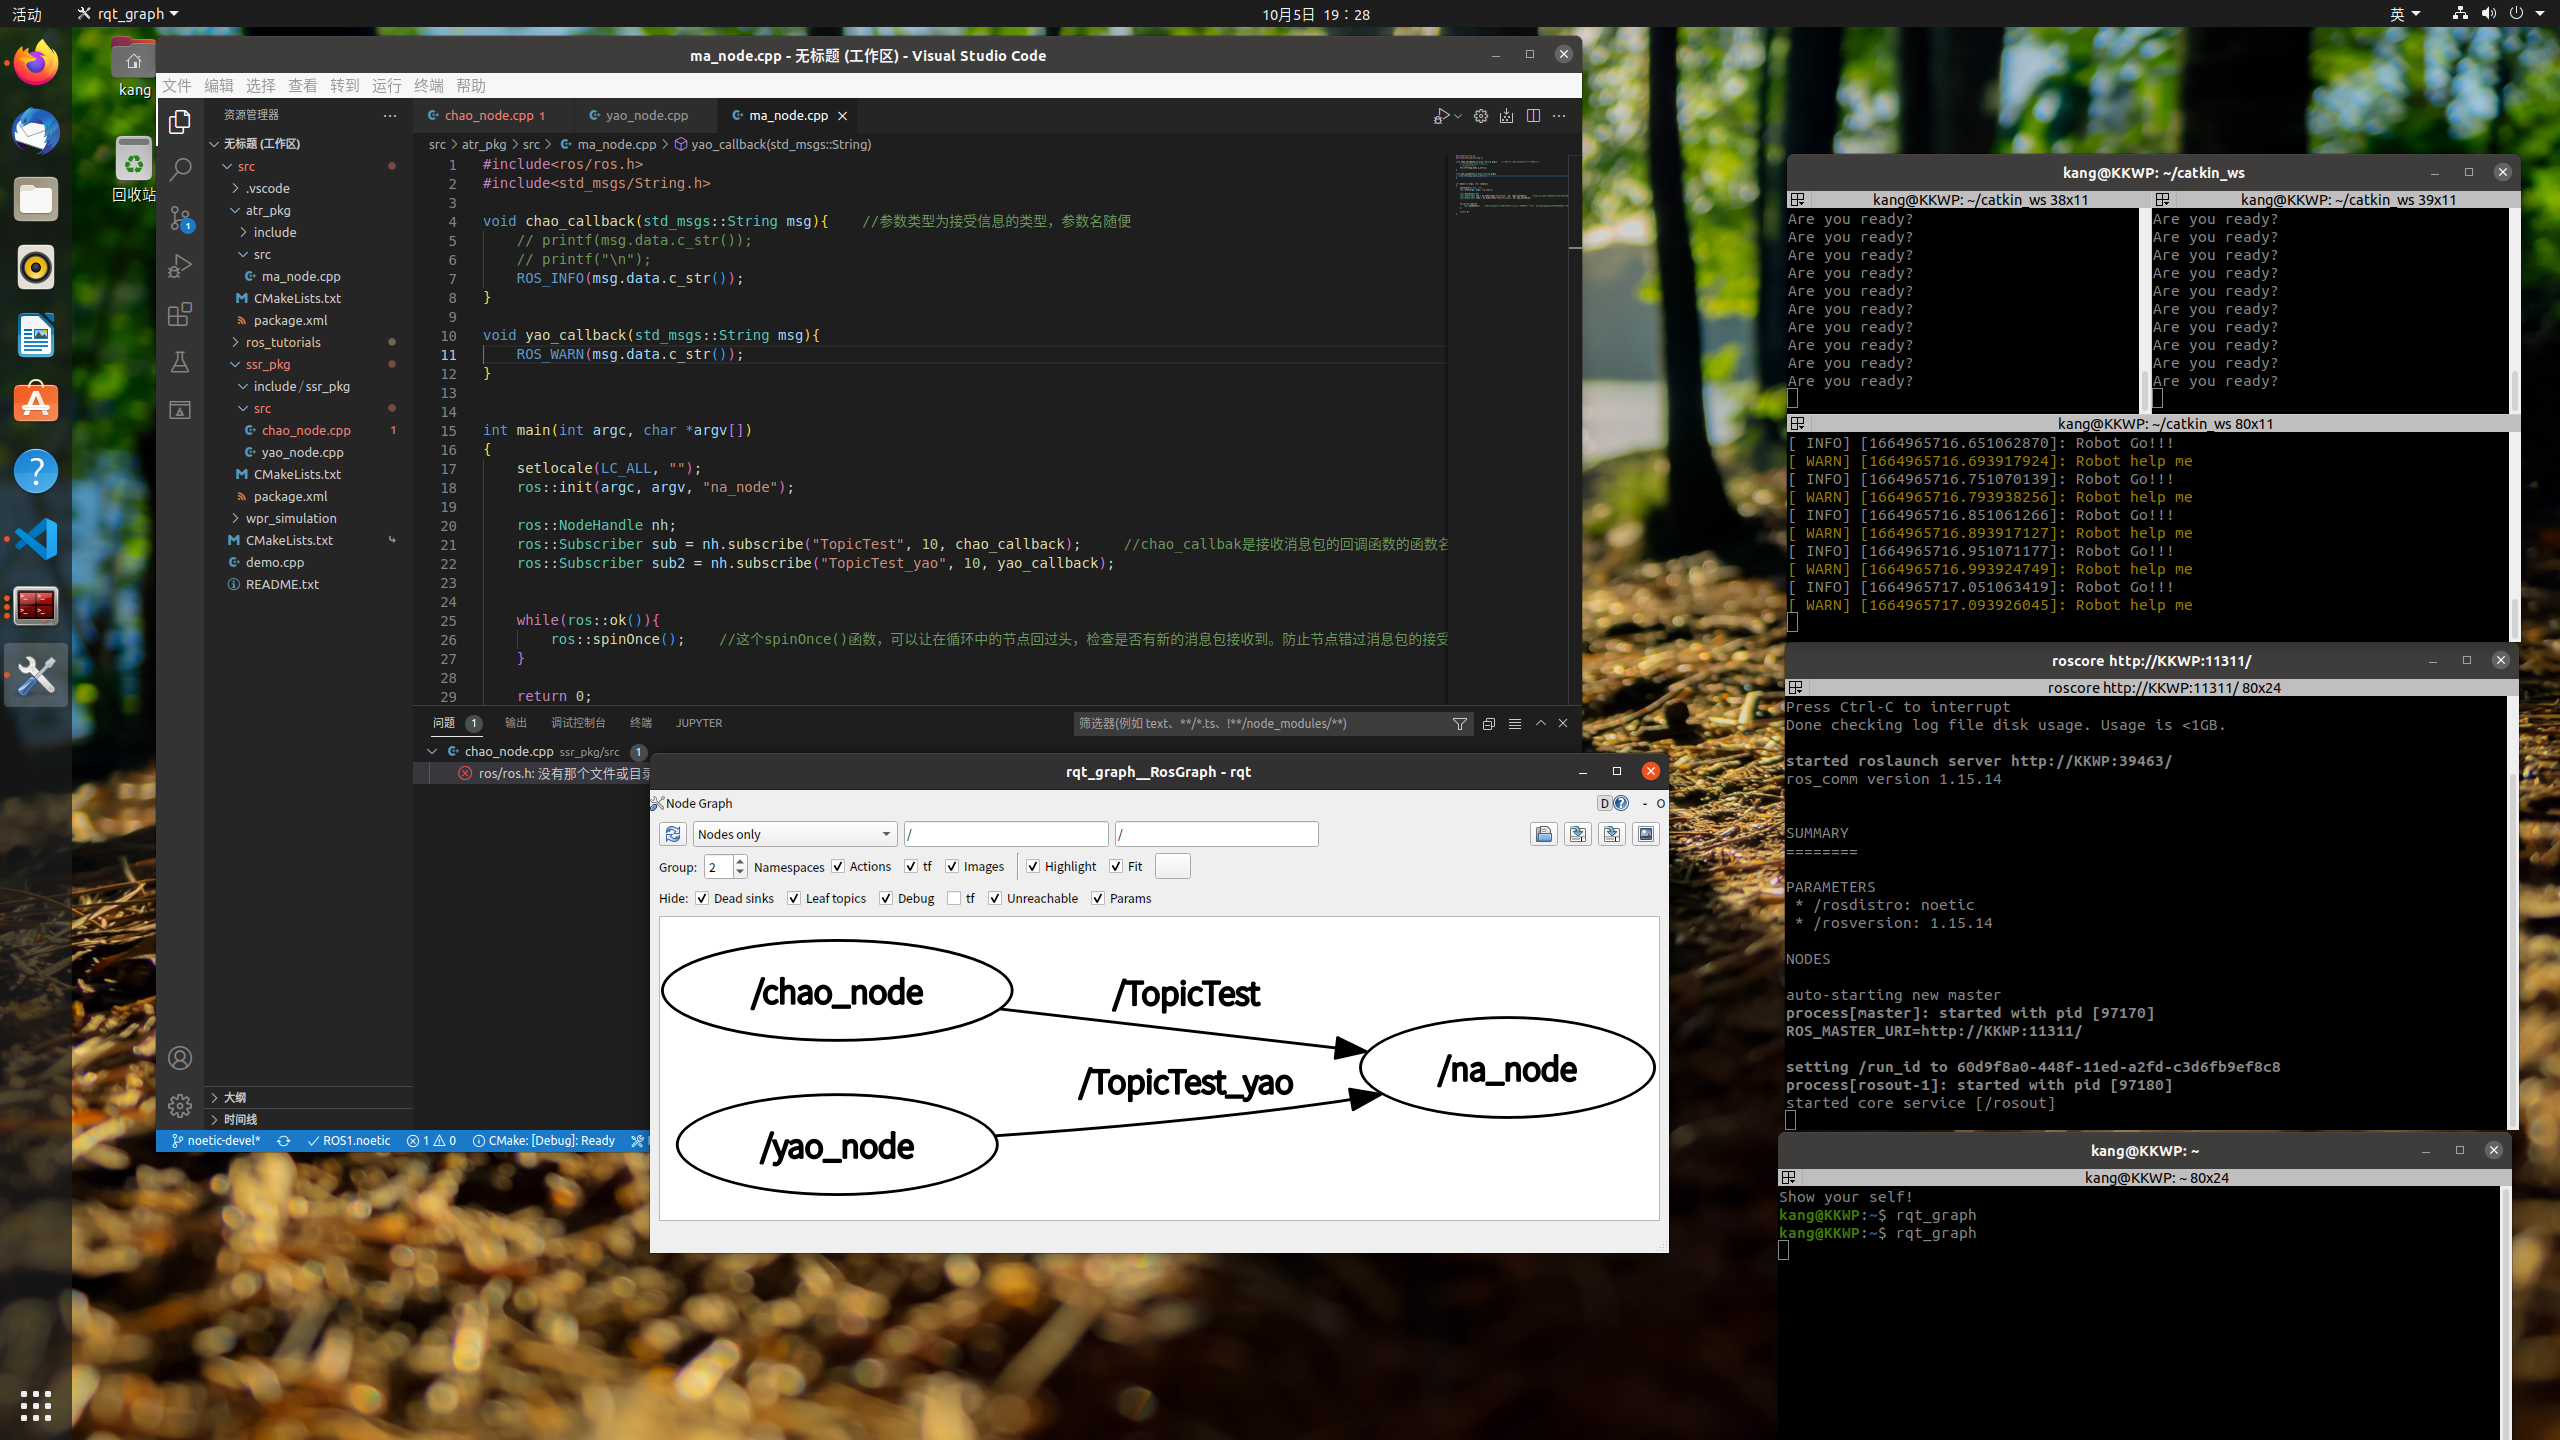Collapse the ssr_pkg folder
Viewport: 2560px width, 1440px height.
[308, 364]
